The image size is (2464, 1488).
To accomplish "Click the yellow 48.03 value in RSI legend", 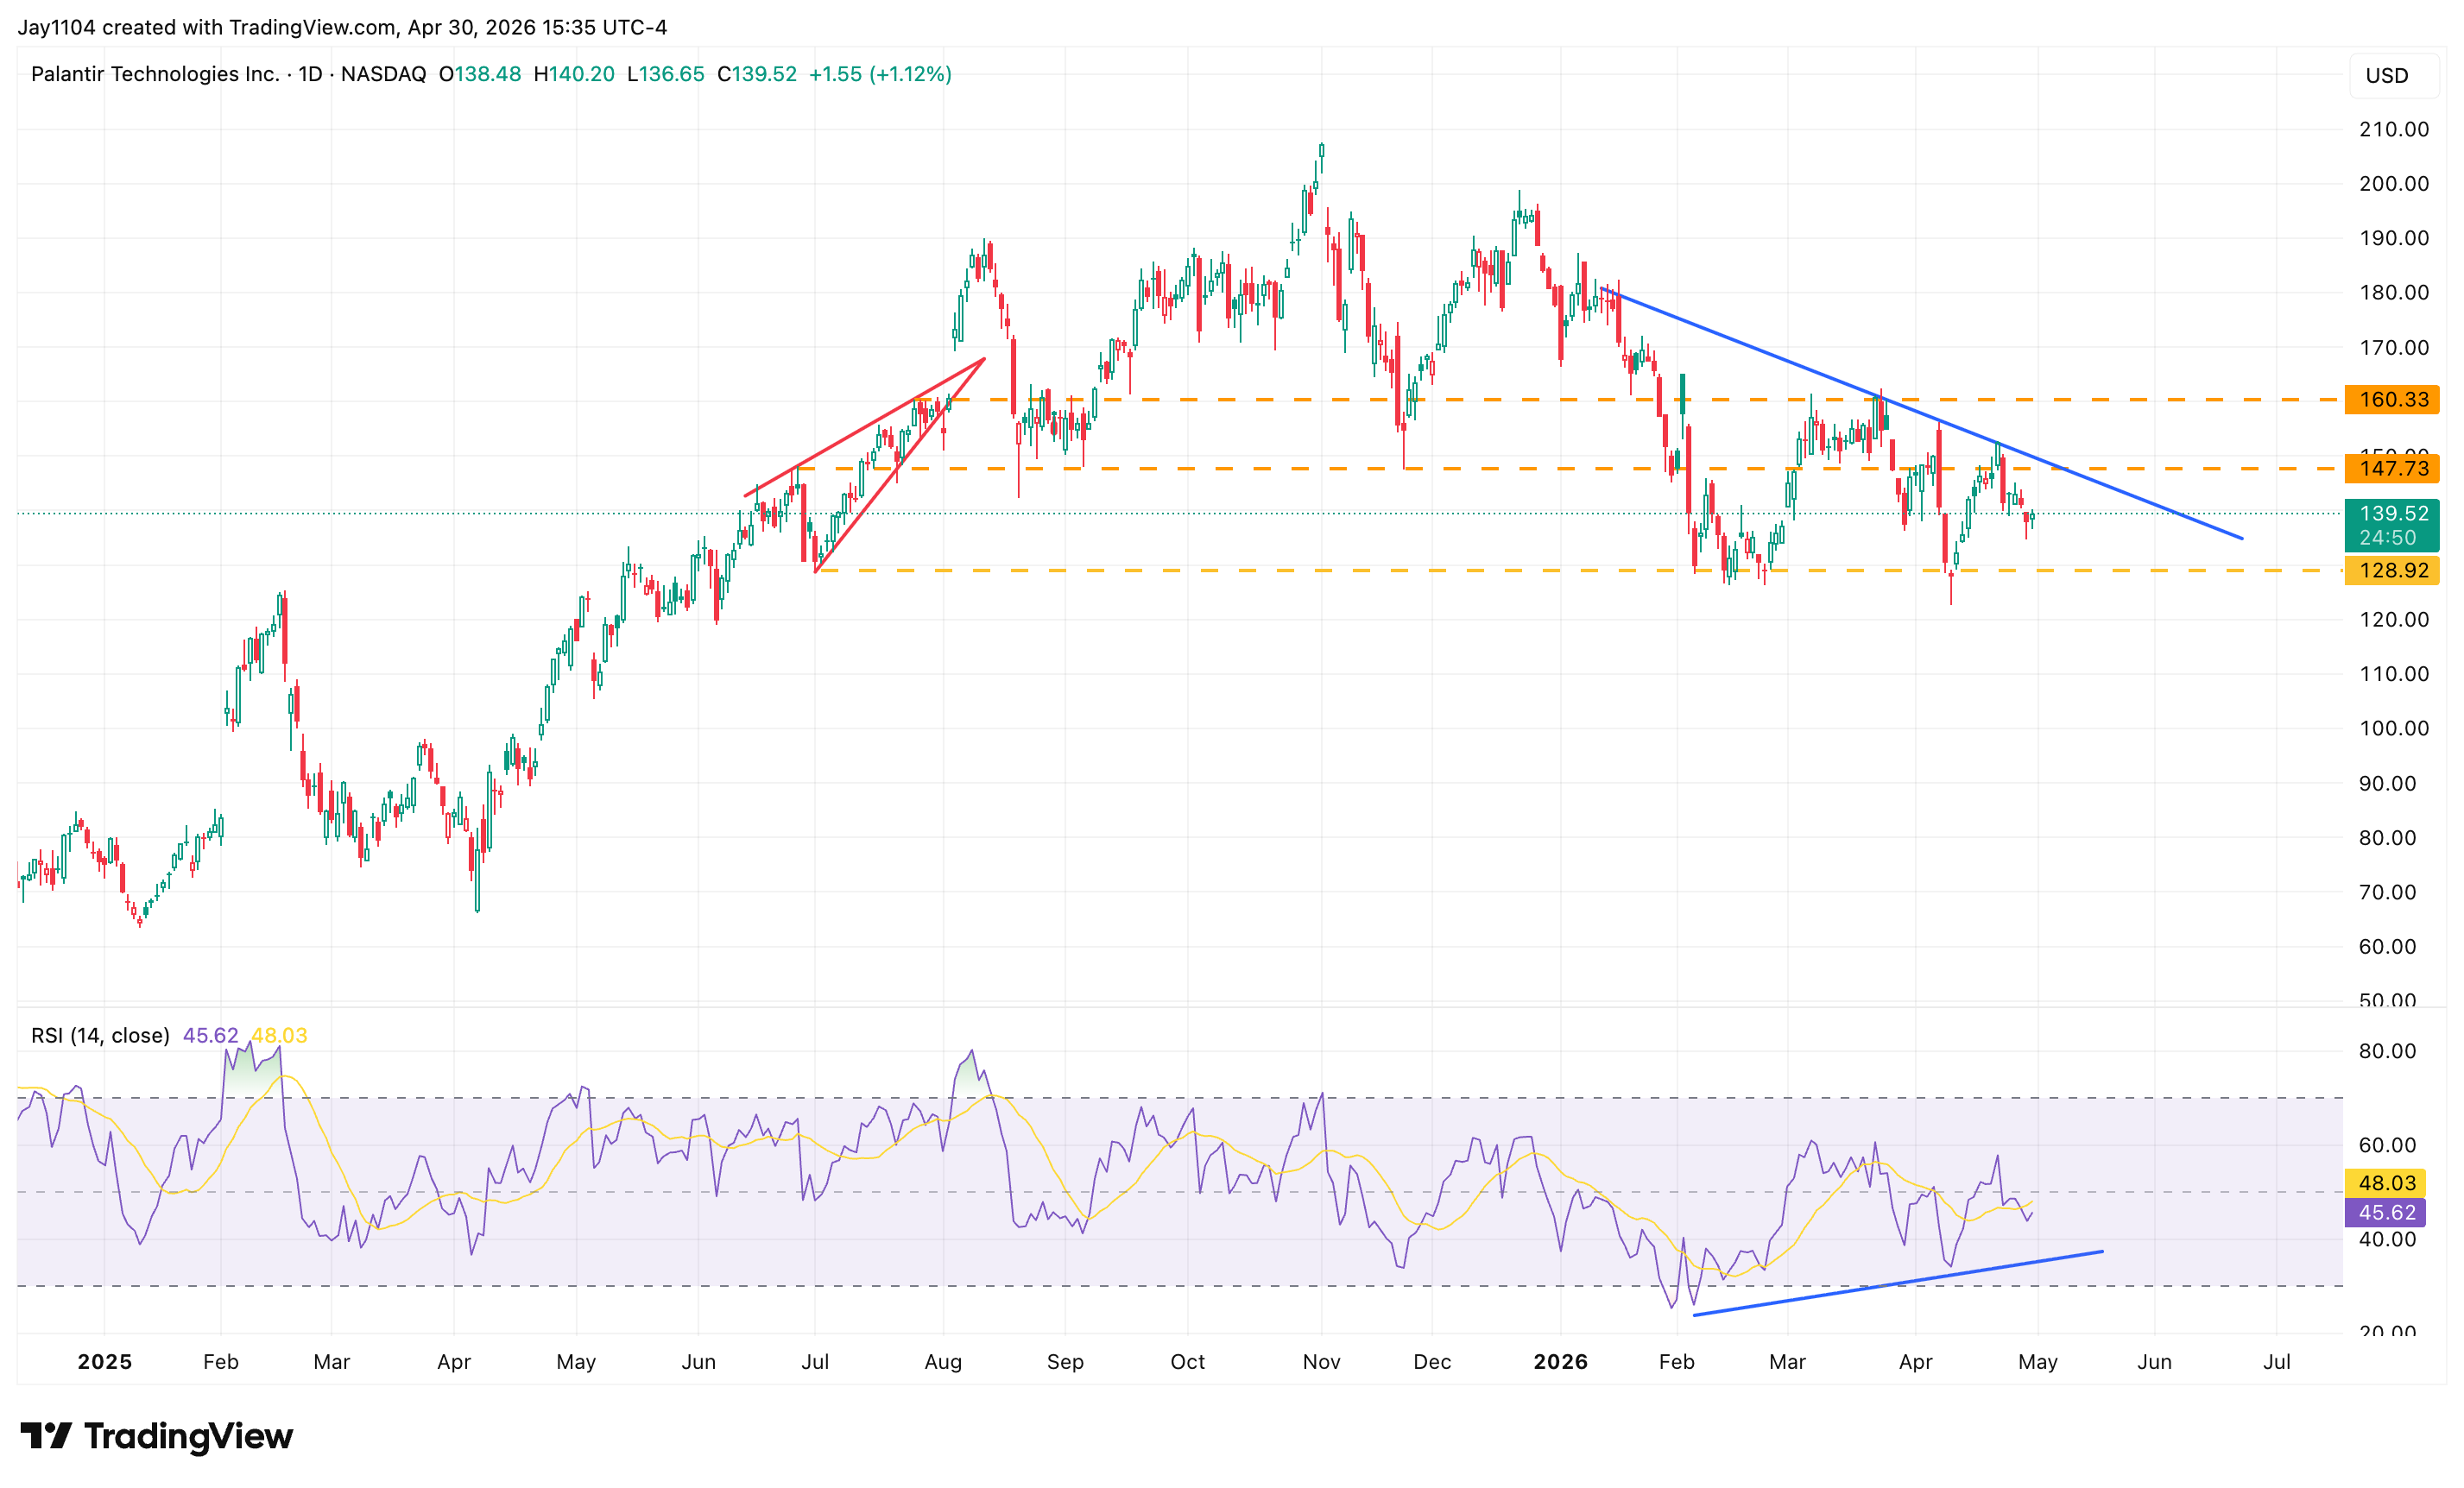I will 279,1035.
